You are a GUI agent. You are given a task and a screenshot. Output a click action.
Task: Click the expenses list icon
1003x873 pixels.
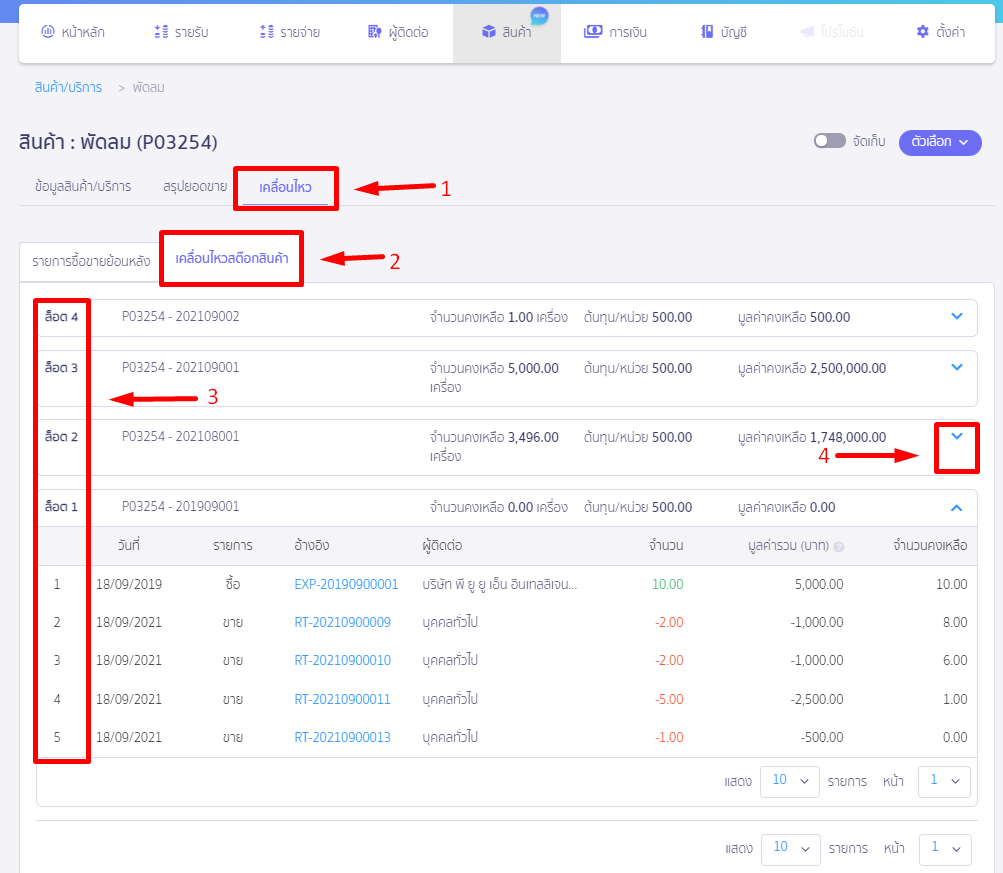266,32
